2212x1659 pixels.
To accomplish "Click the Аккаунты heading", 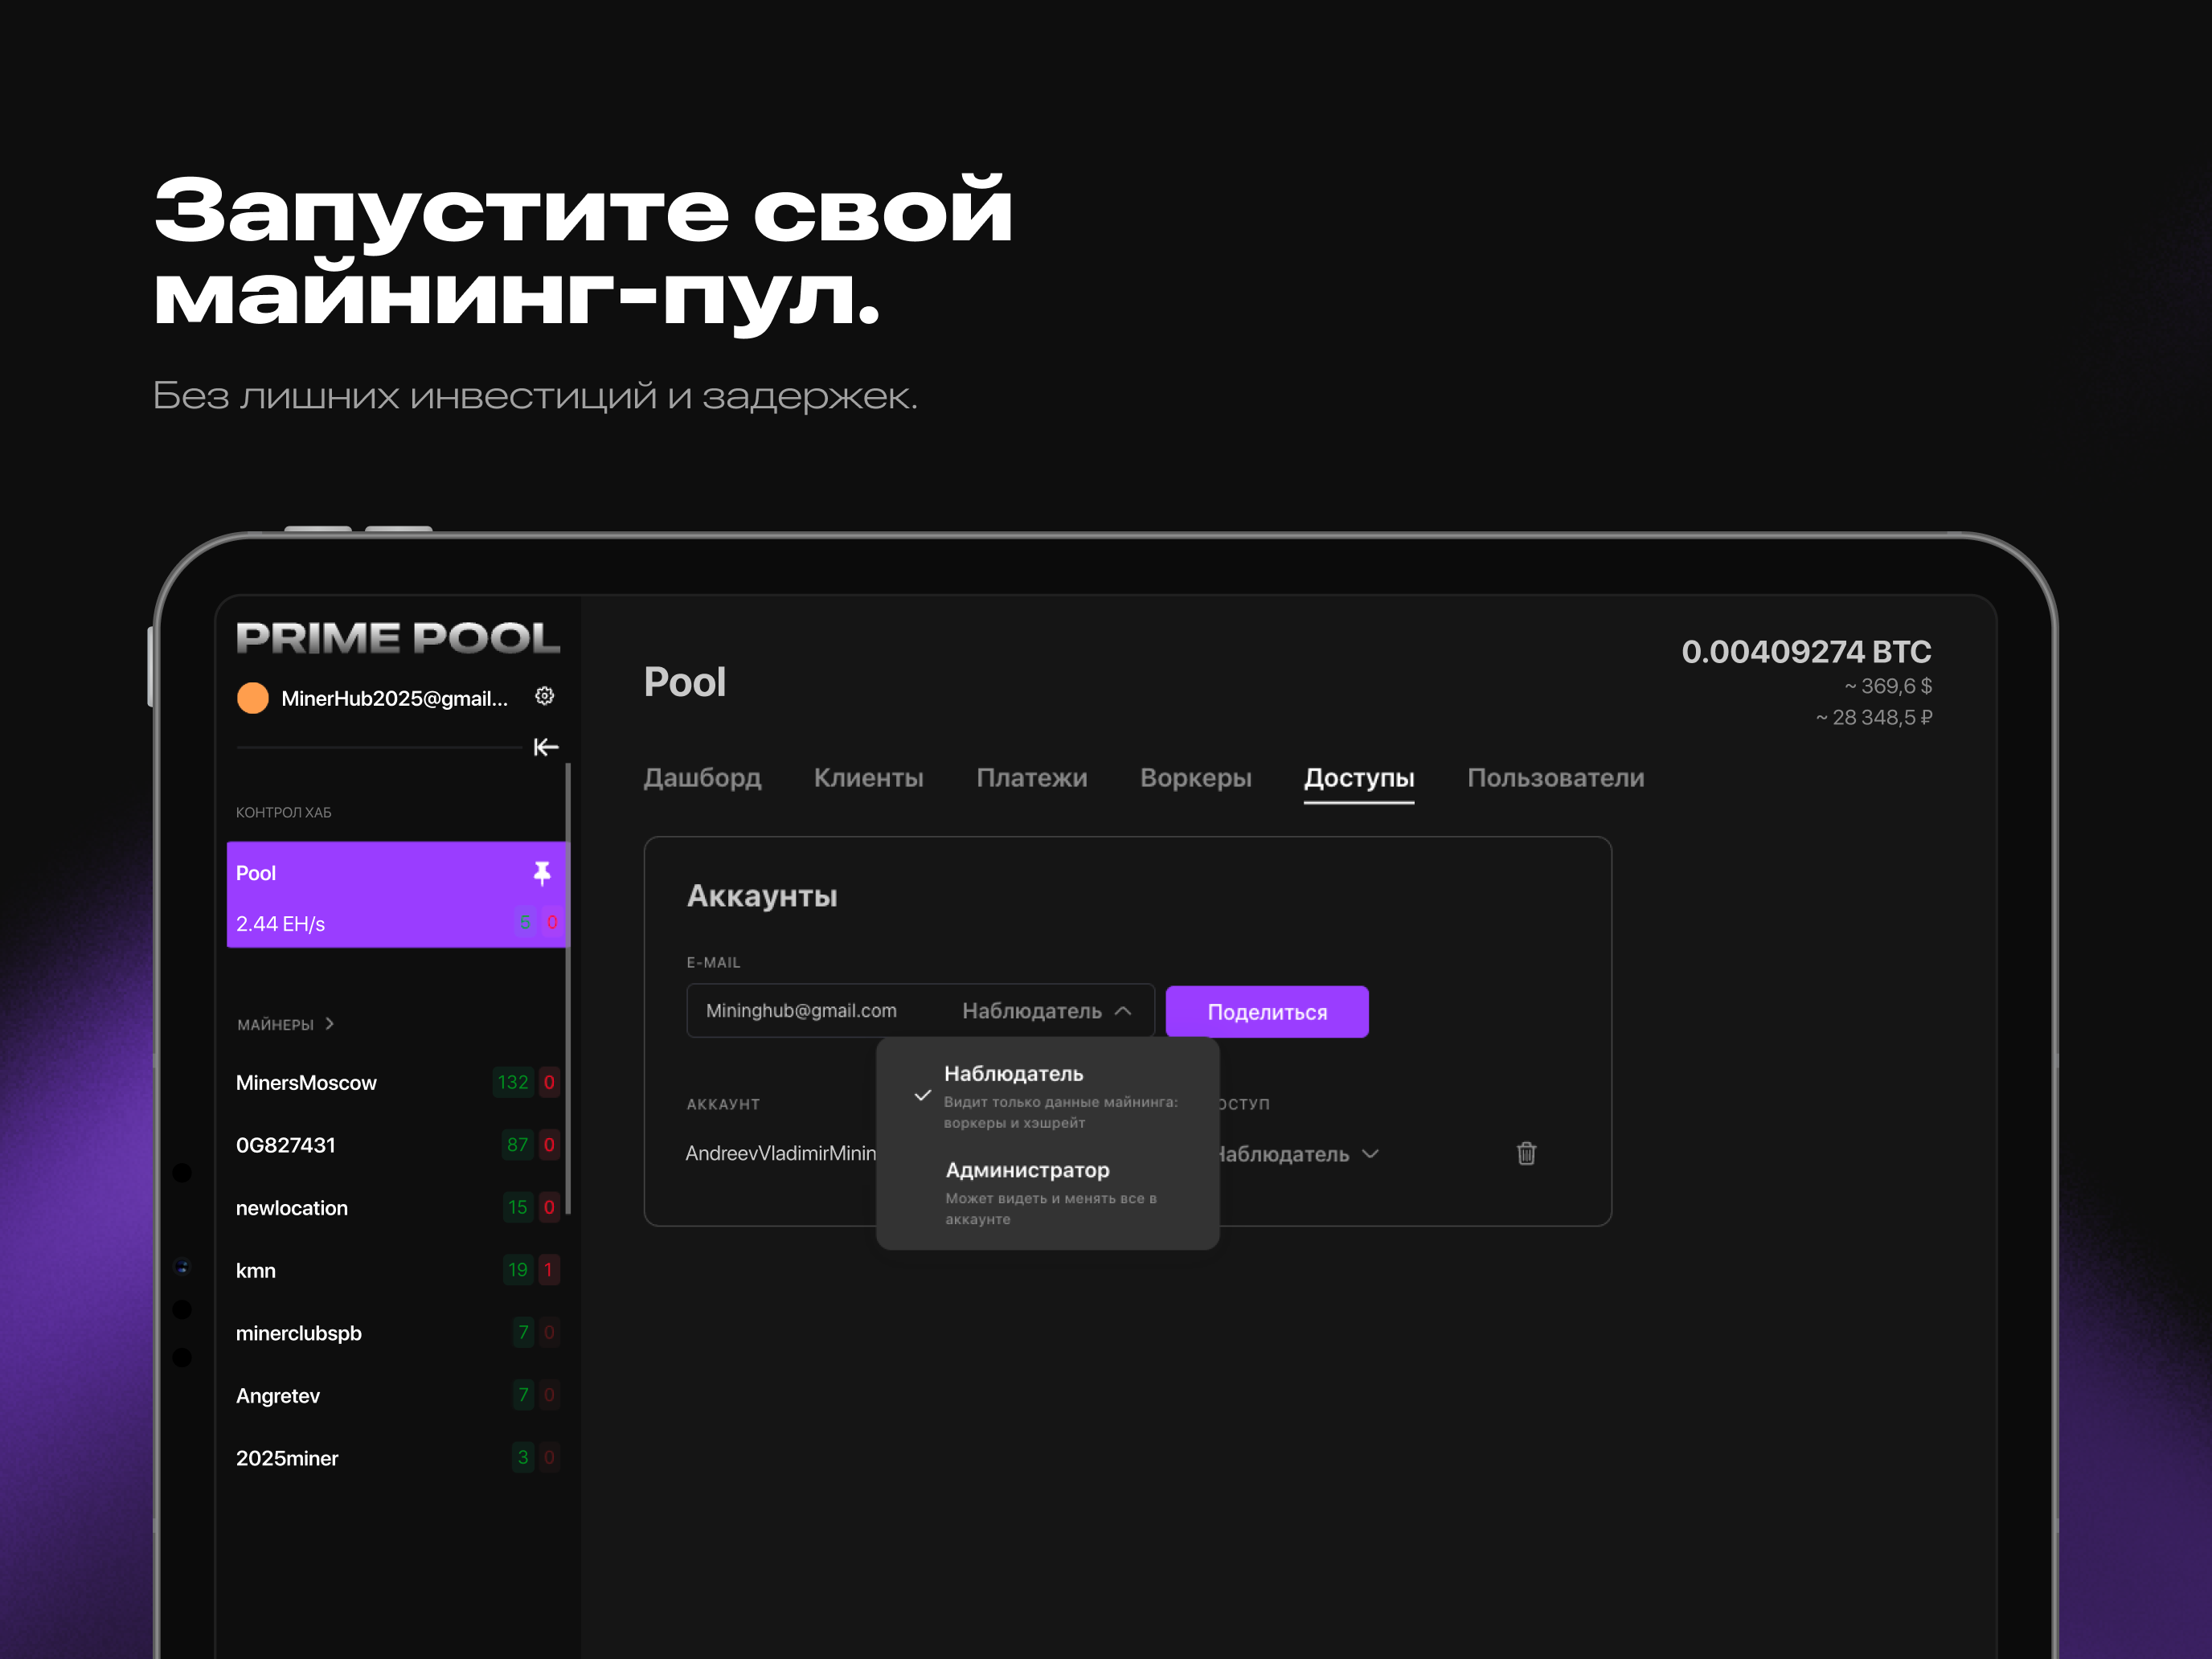I will [x=762, y=896].
